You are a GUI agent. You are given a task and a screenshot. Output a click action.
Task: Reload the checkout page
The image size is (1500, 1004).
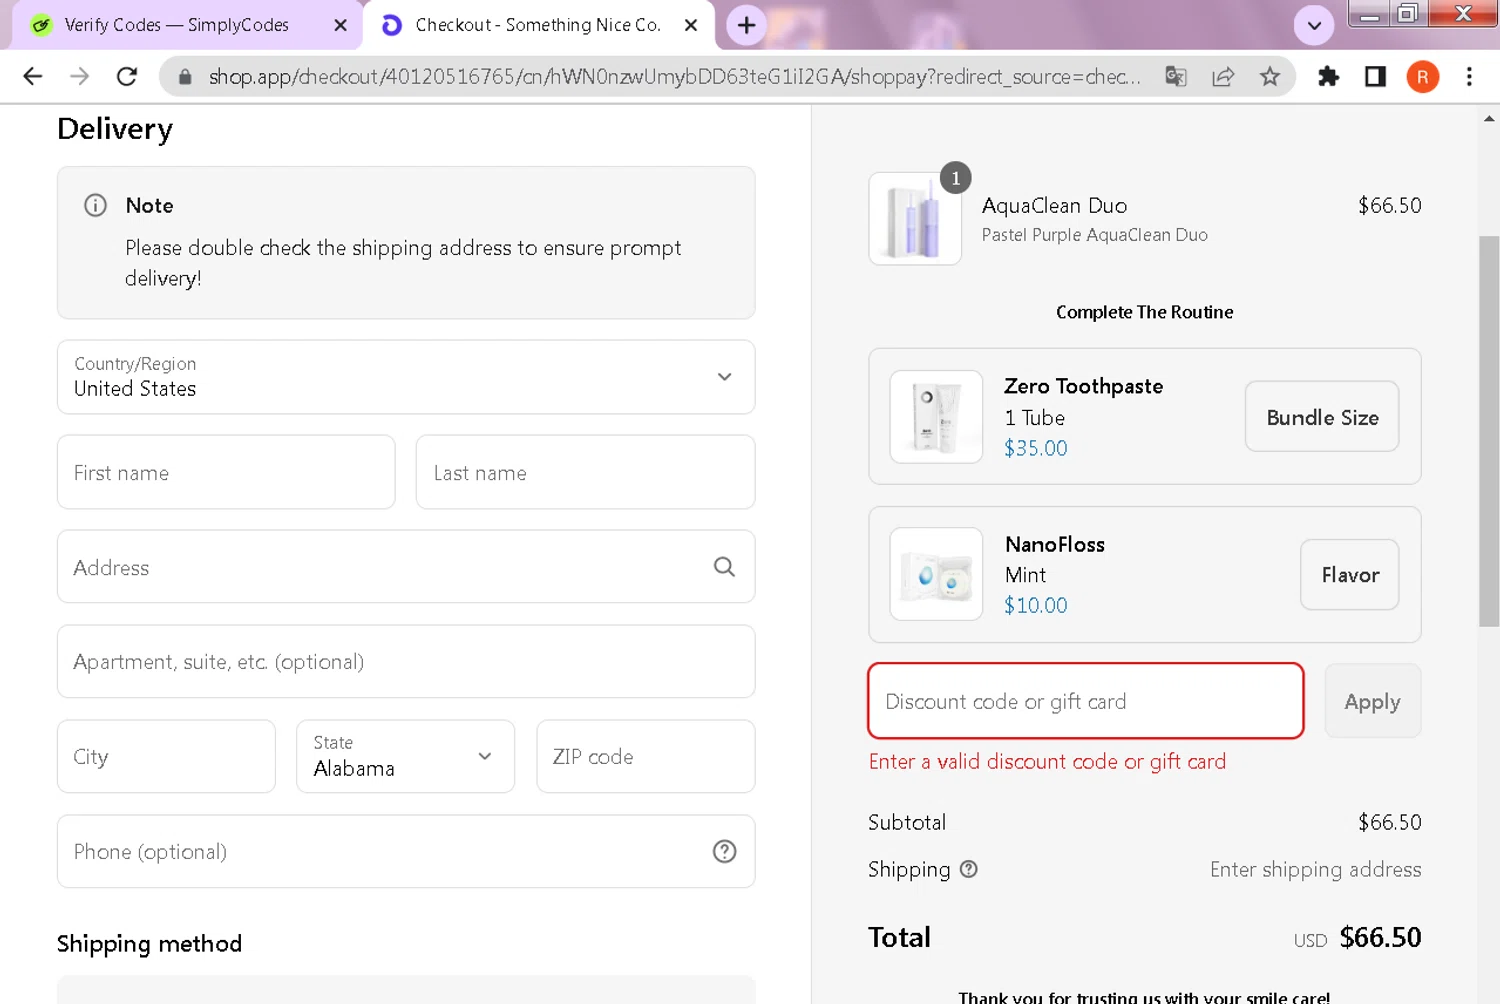[127, 77]
